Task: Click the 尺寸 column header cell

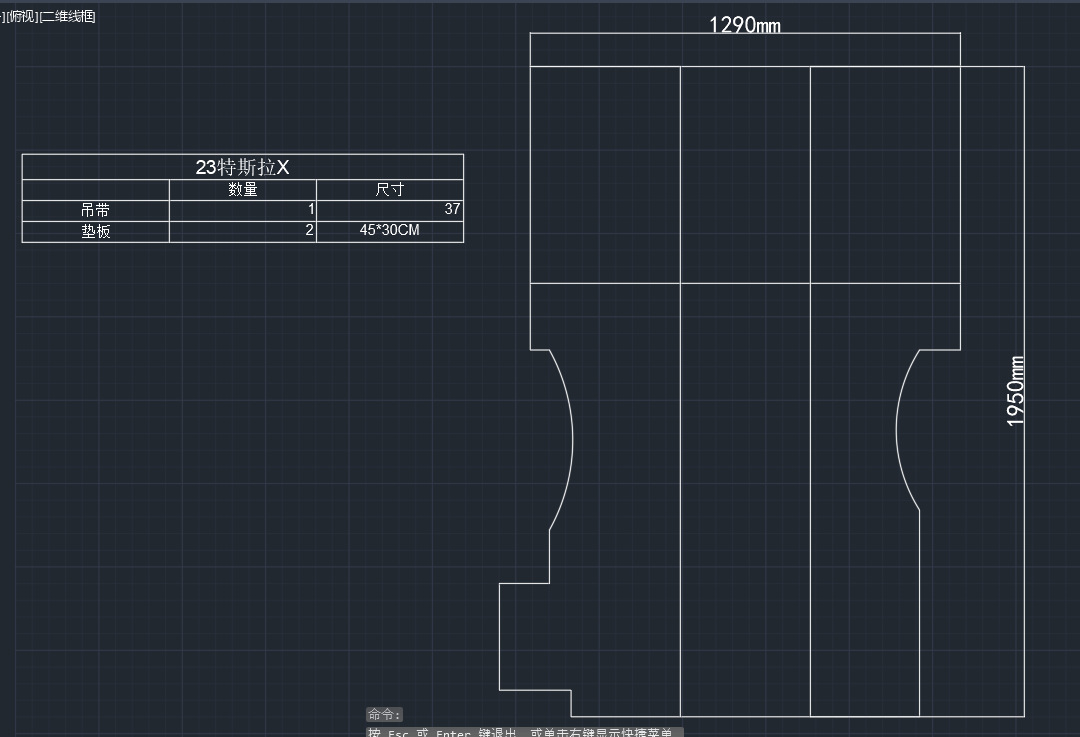Action: [x=389, y=190]
